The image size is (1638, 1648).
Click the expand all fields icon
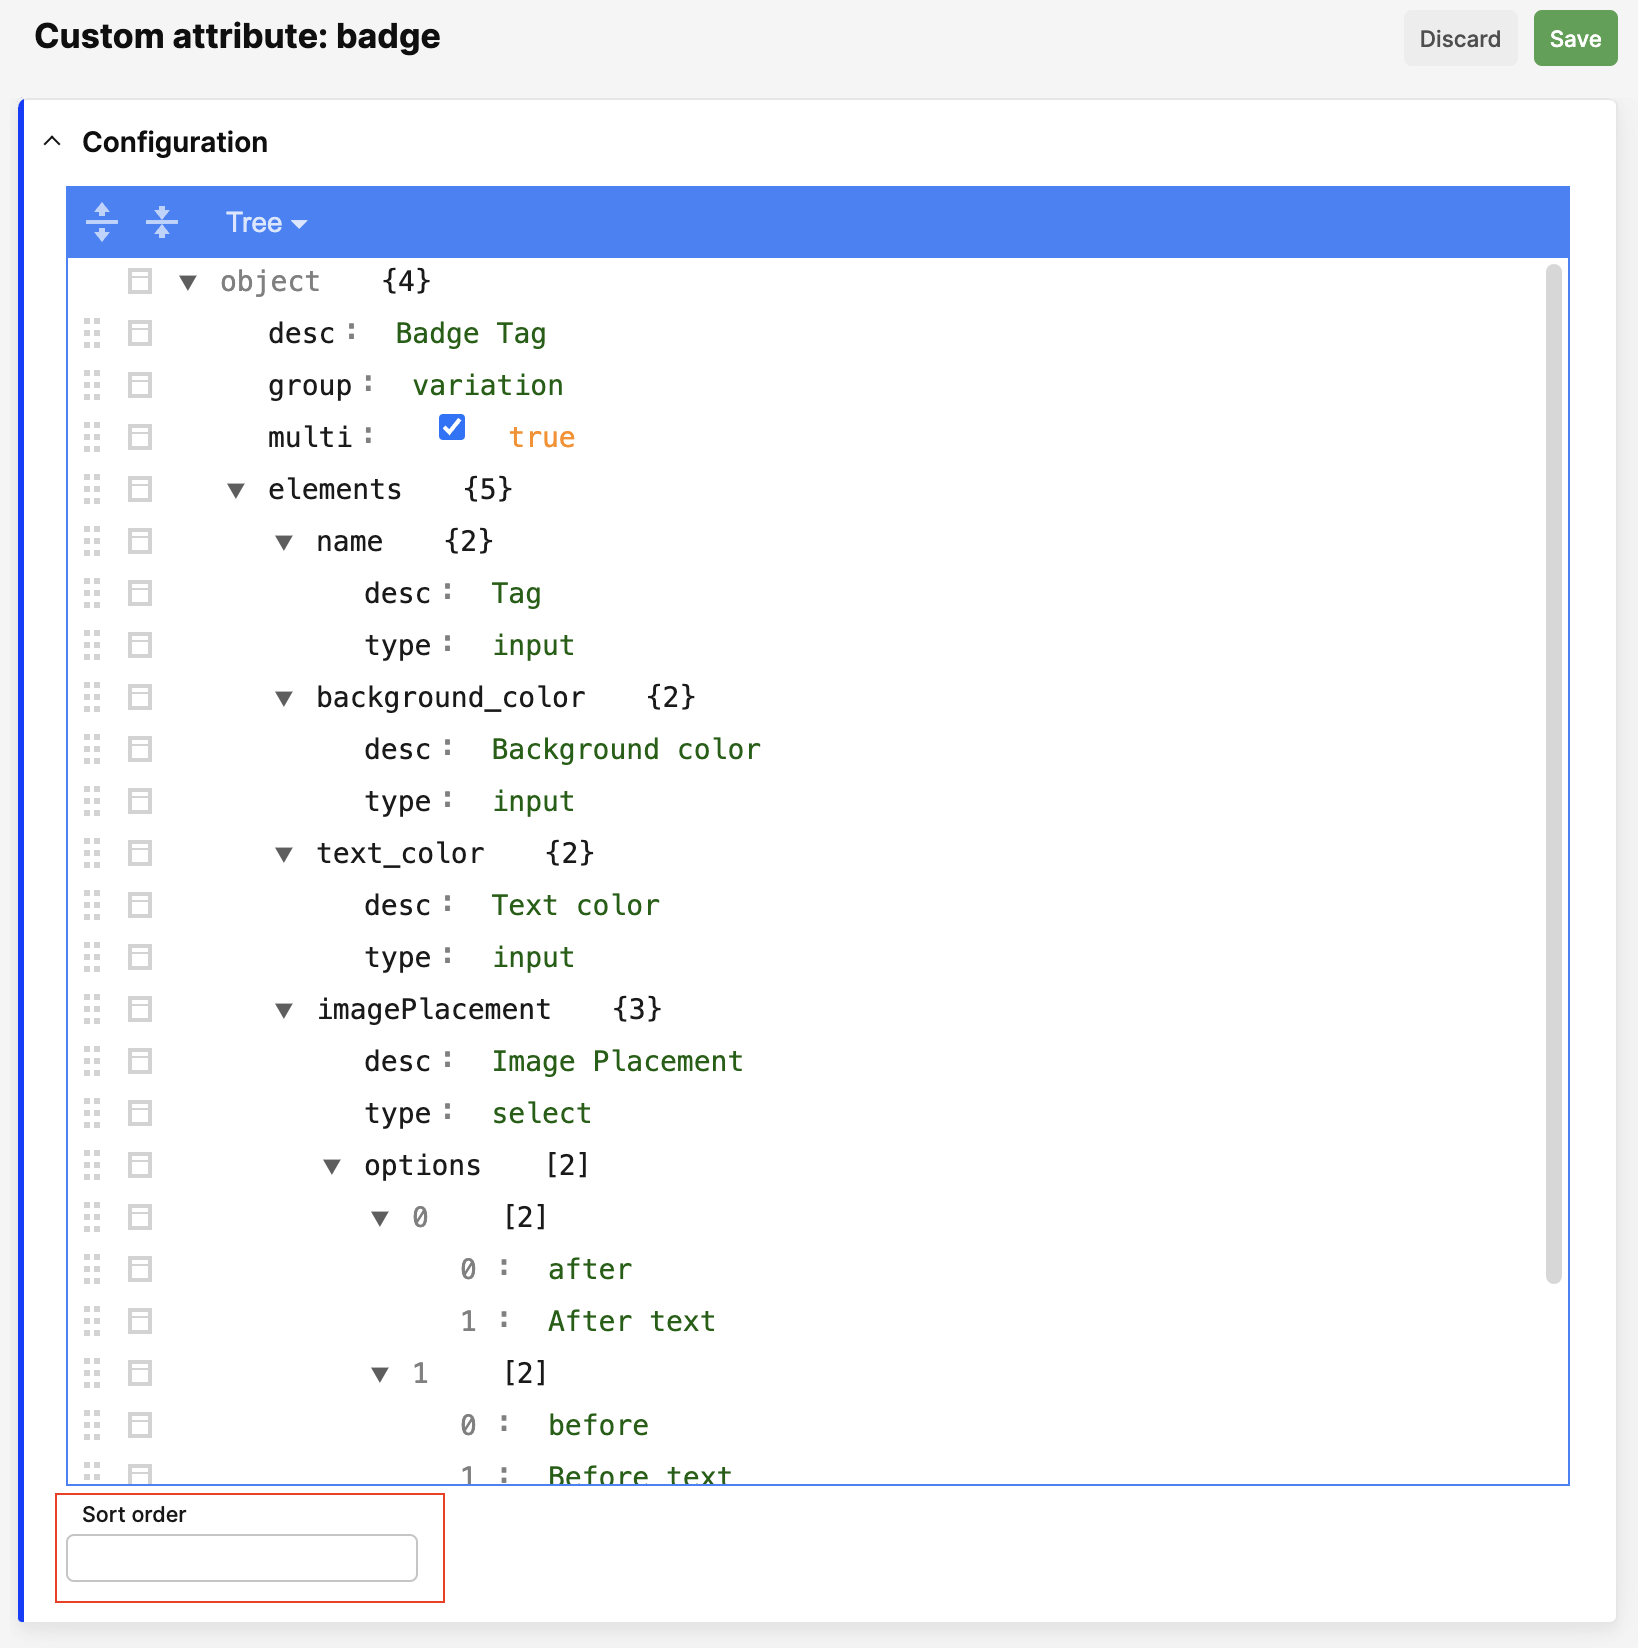(x=102, y=222)
